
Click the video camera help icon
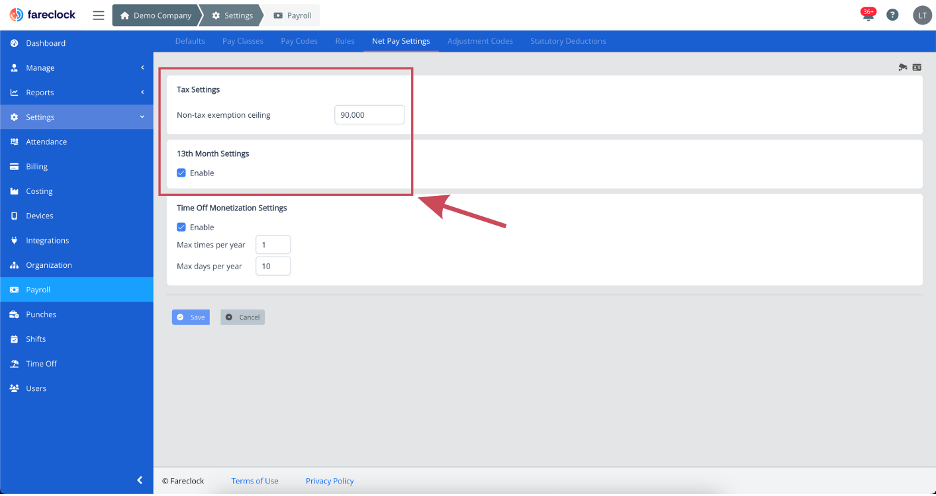[x=903, y=67]
